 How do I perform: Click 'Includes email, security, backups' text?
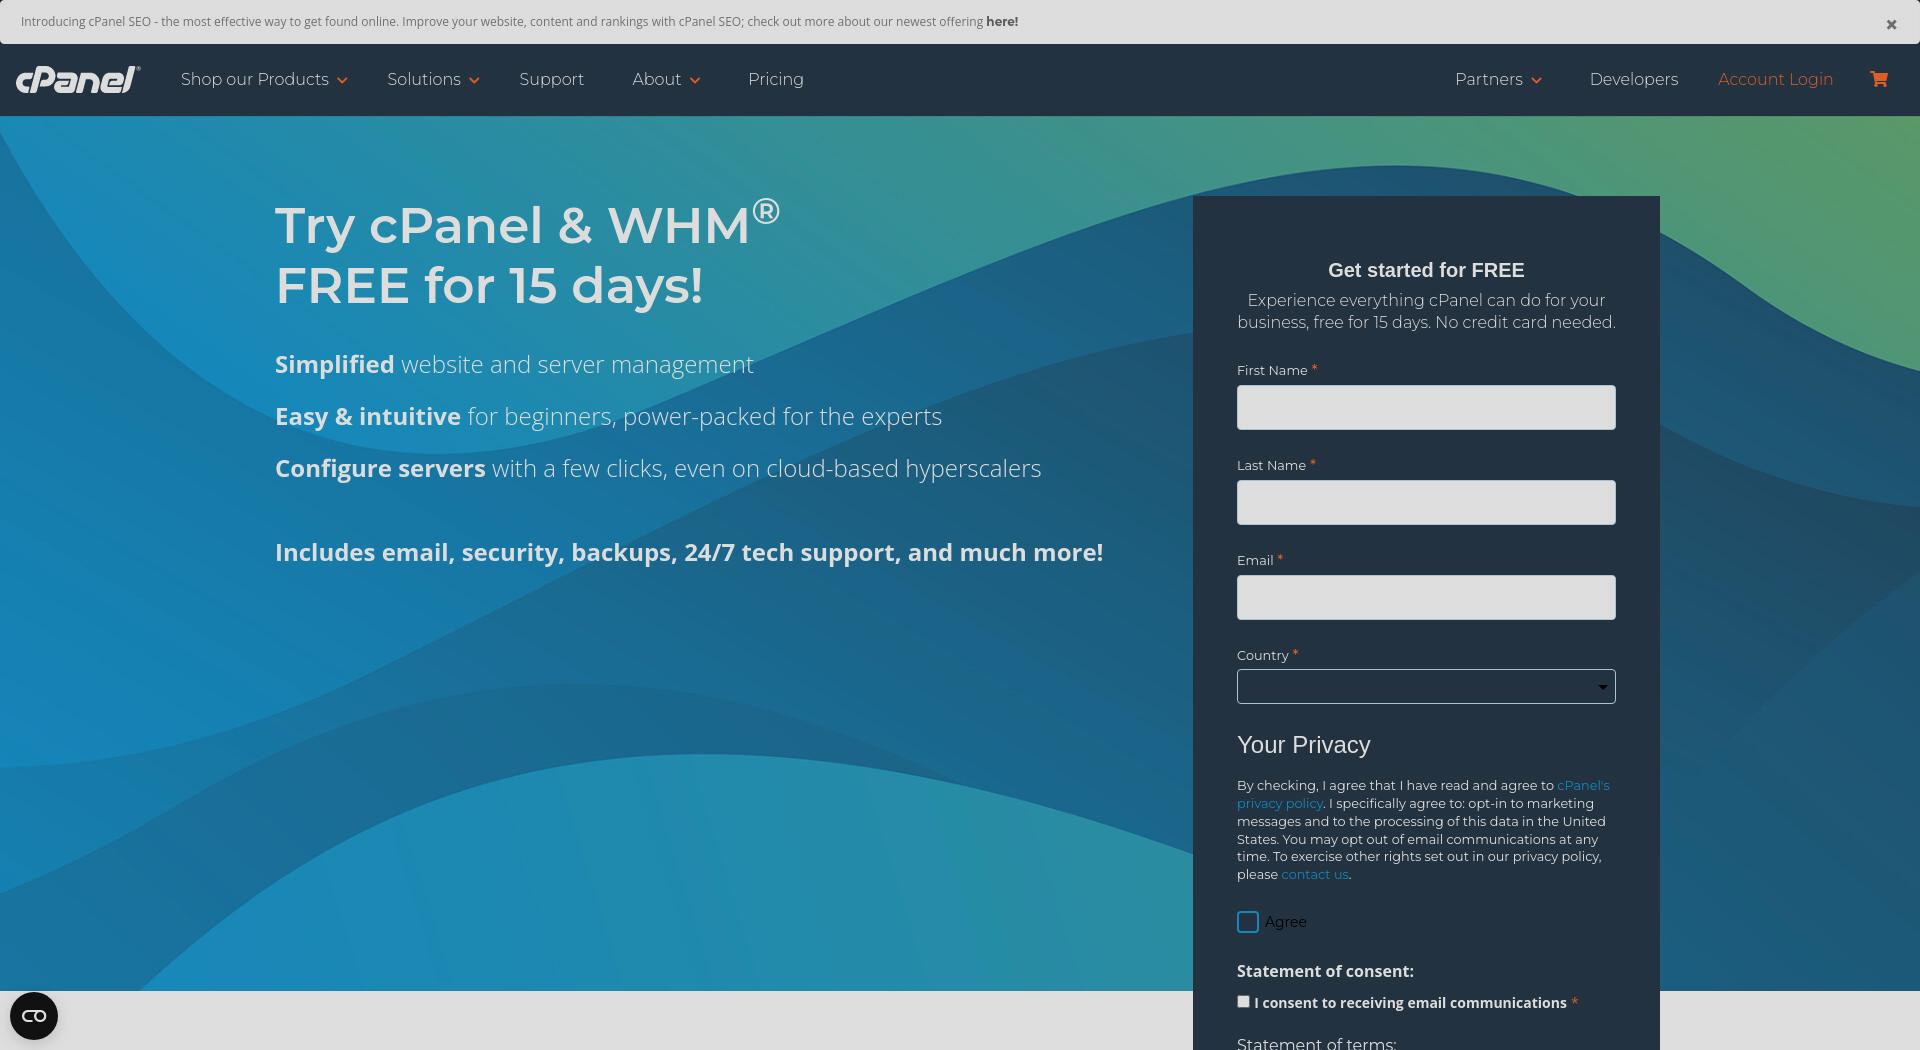pos(689,553)
